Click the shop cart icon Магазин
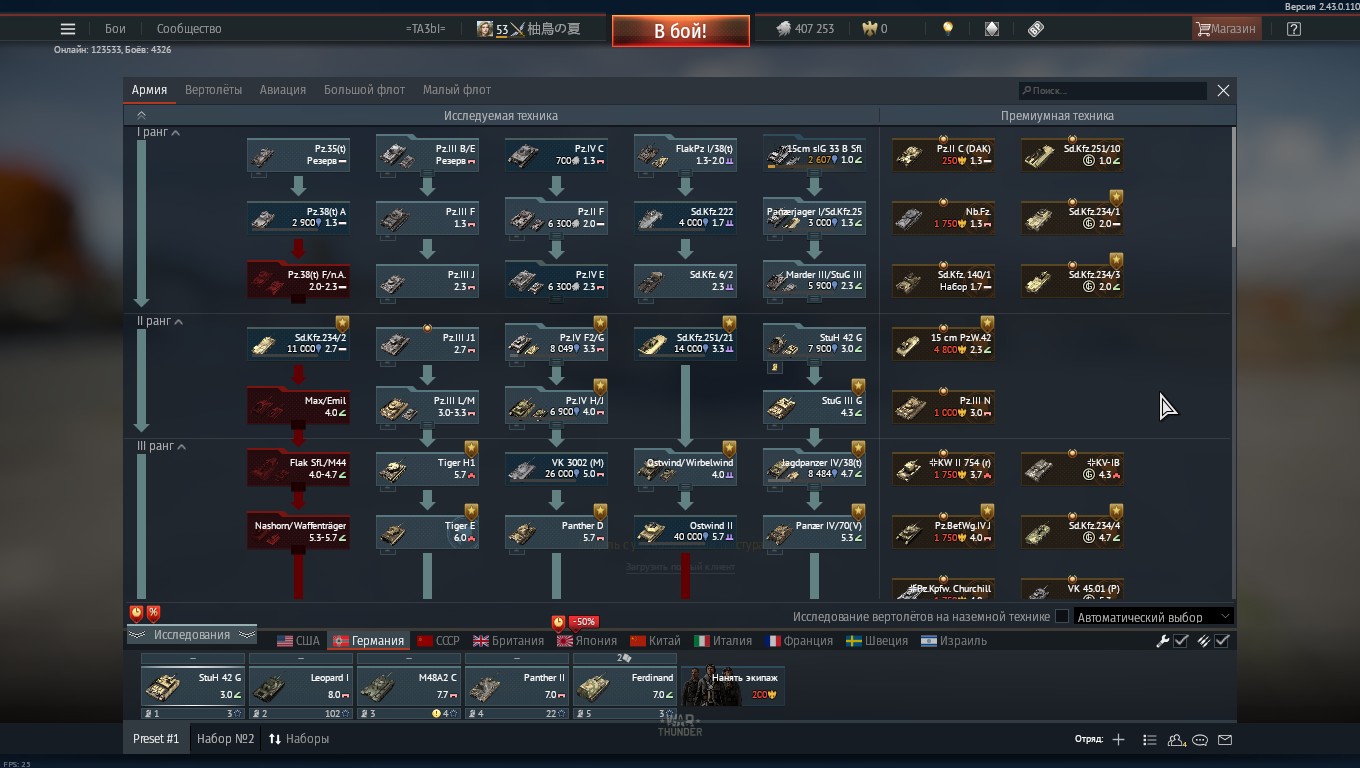Viewport: 1360px width, 768px height. pyautogui.click(x=1226, y=29)
